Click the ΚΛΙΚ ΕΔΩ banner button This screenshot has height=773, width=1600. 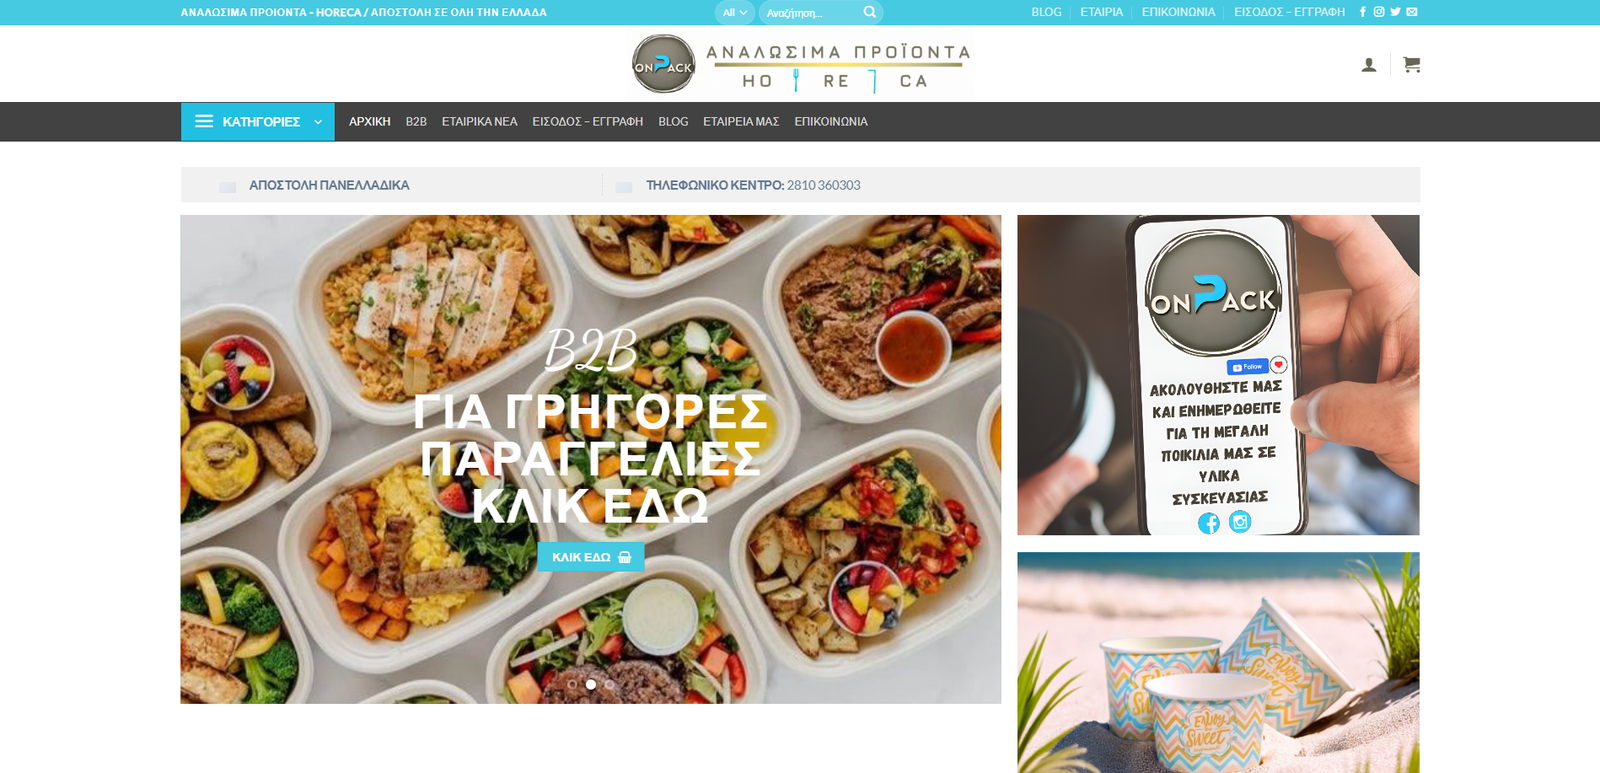click(x=591, y=557)
